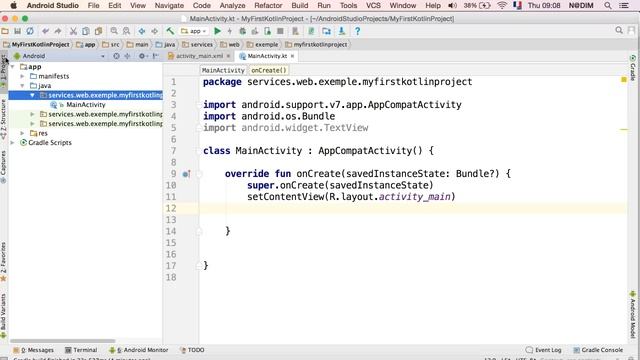640x360 pixels.
Task: Click the Sync Project with Gradle icon
Action: tap(311, 31)
